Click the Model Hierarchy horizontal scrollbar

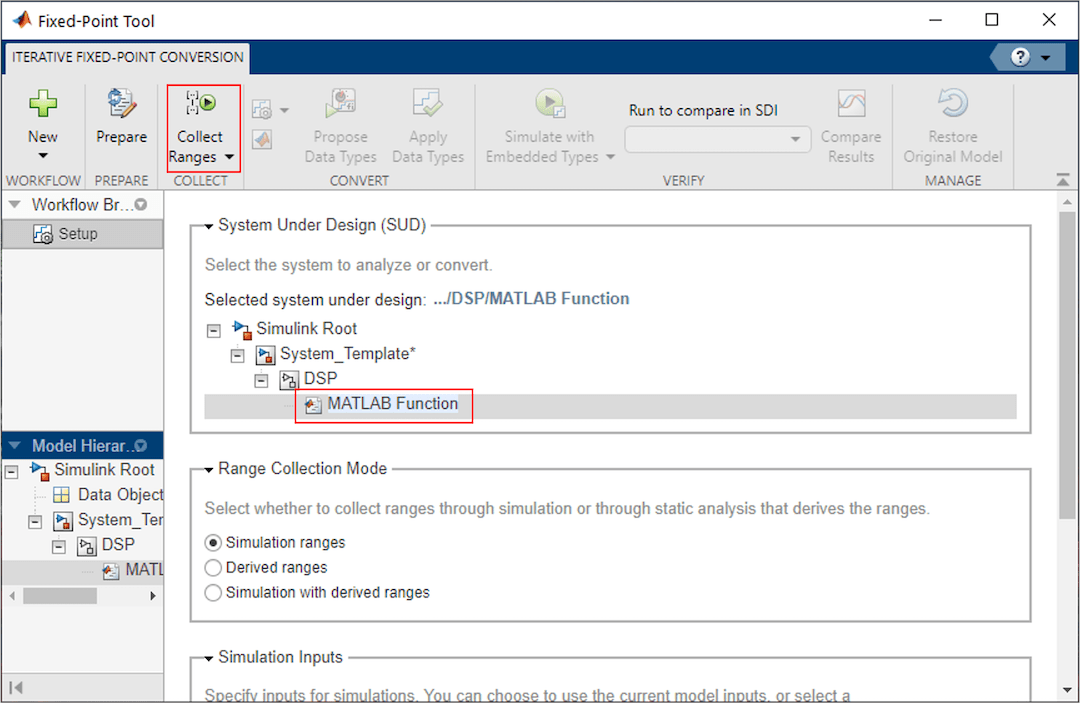[60, 596]
